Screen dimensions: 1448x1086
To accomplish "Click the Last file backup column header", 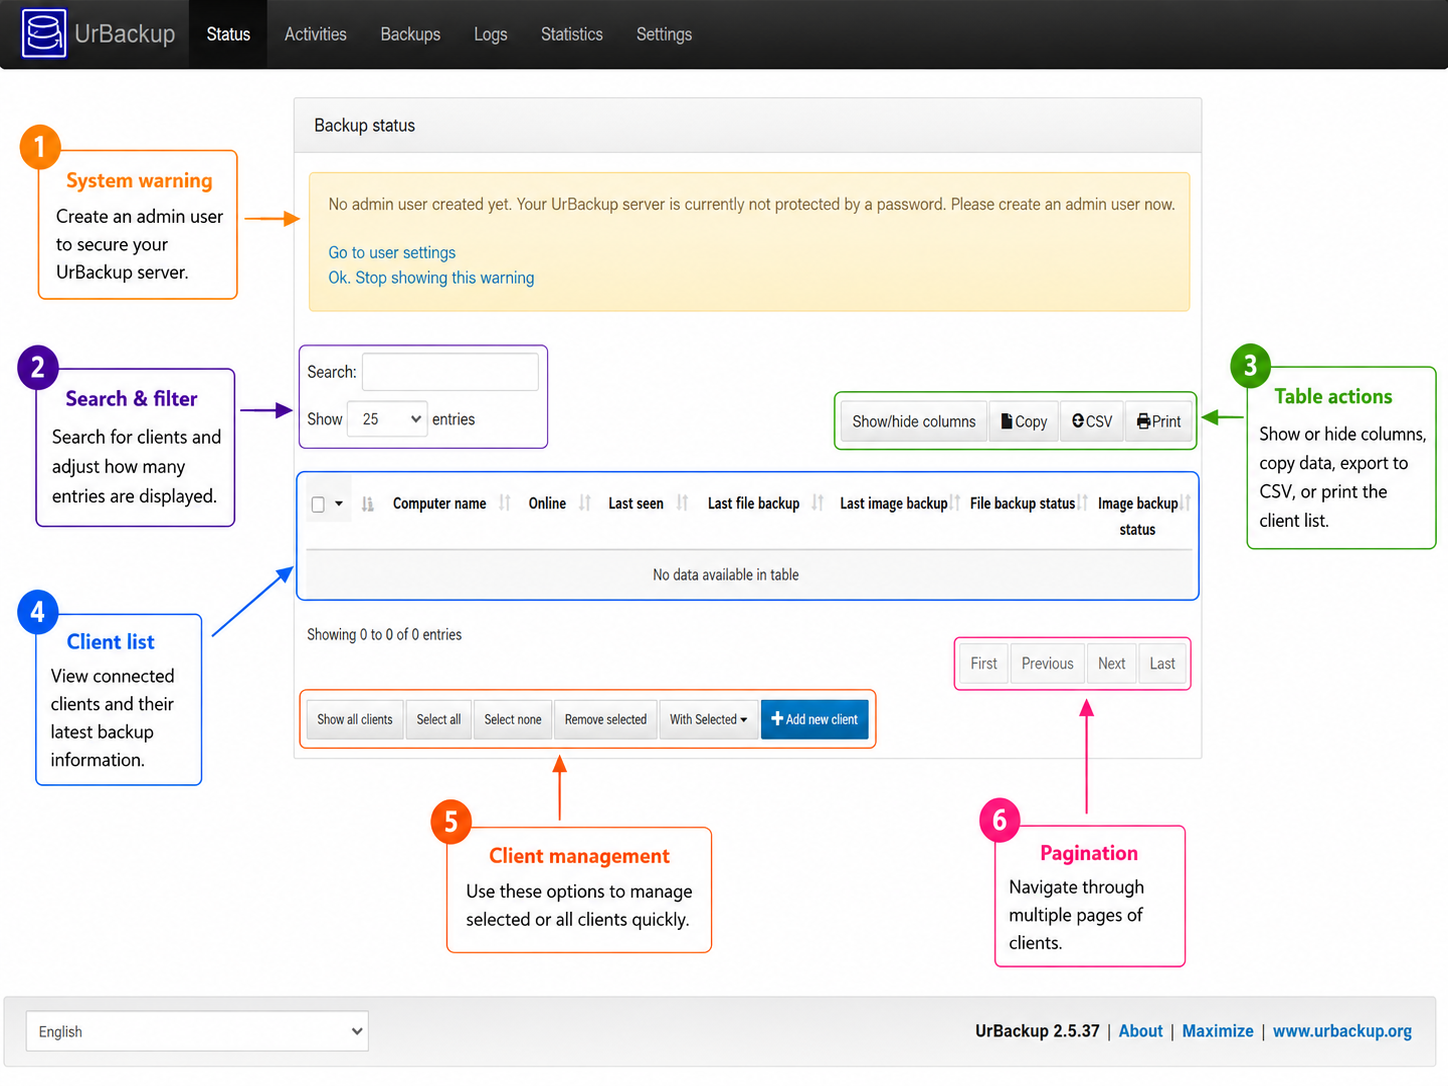I will (x=753, y=503).
